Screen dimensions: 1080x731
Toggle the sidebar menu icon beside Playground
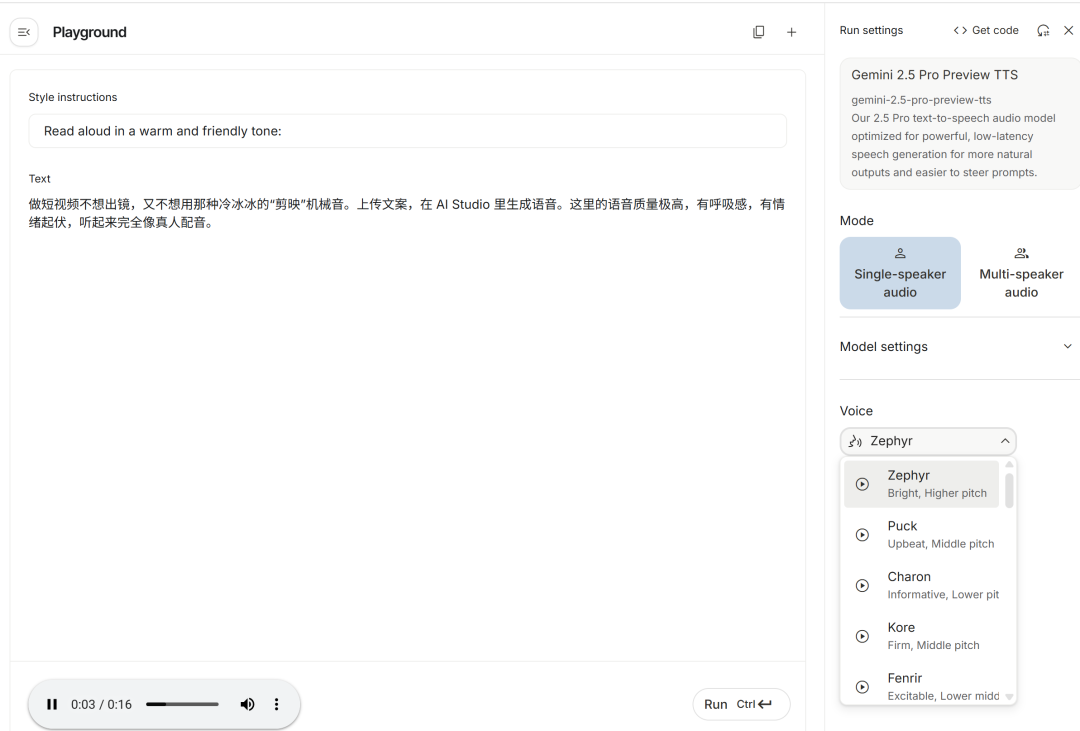coord(24,32)
